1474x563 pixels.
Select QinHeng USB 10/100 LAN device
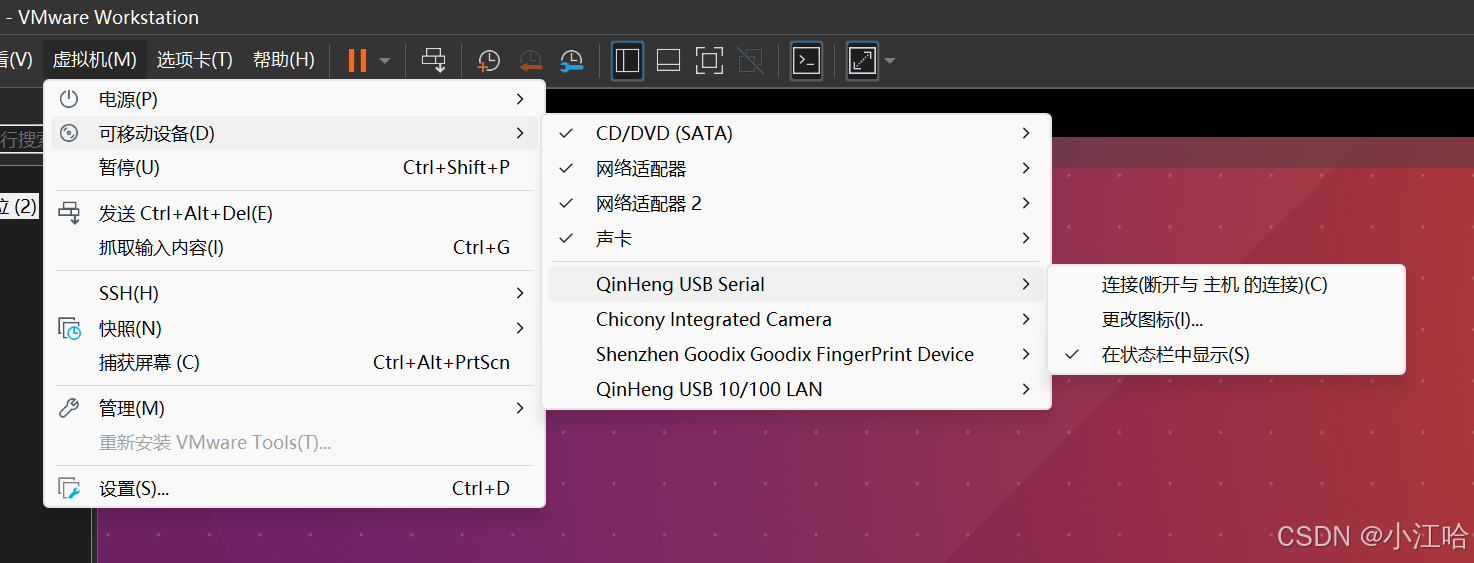pos(796,389)
